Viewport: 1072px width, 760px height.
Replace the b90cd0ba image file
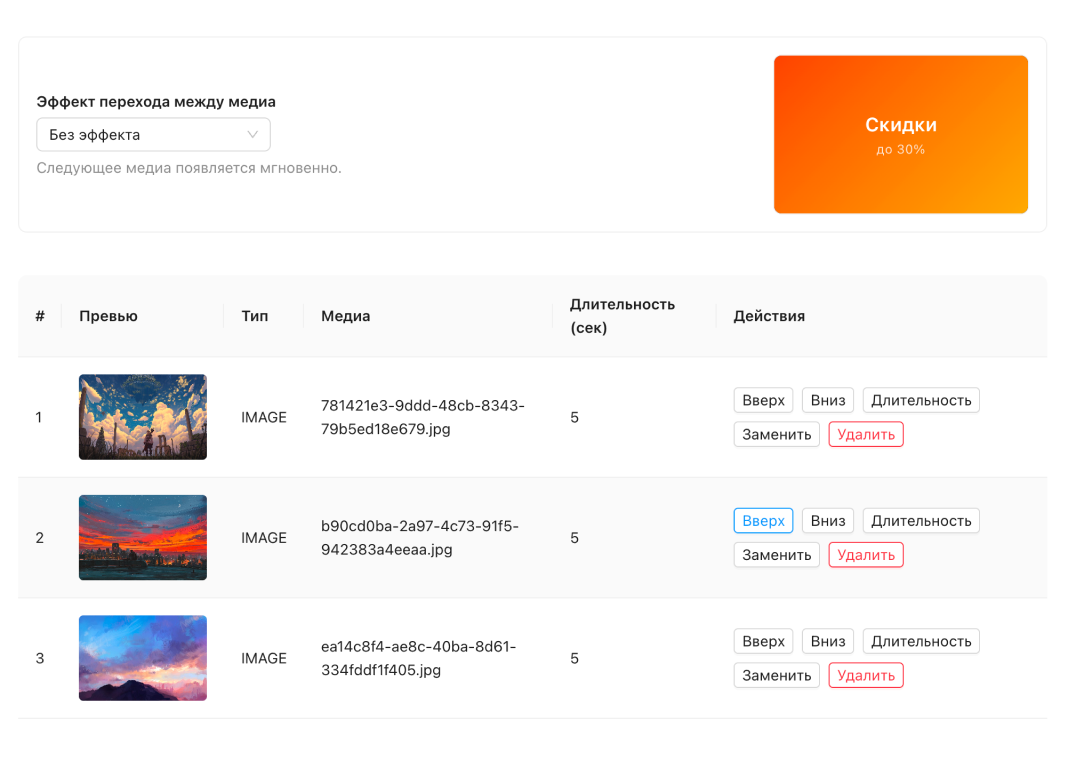pyautogui.click(x=776, y=555)
